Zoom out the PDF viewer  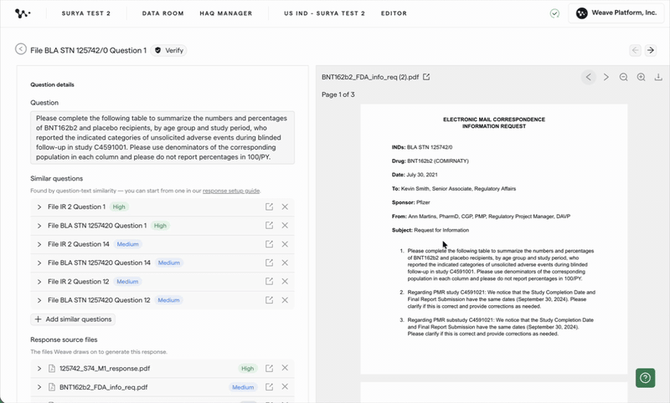[623, 77]
